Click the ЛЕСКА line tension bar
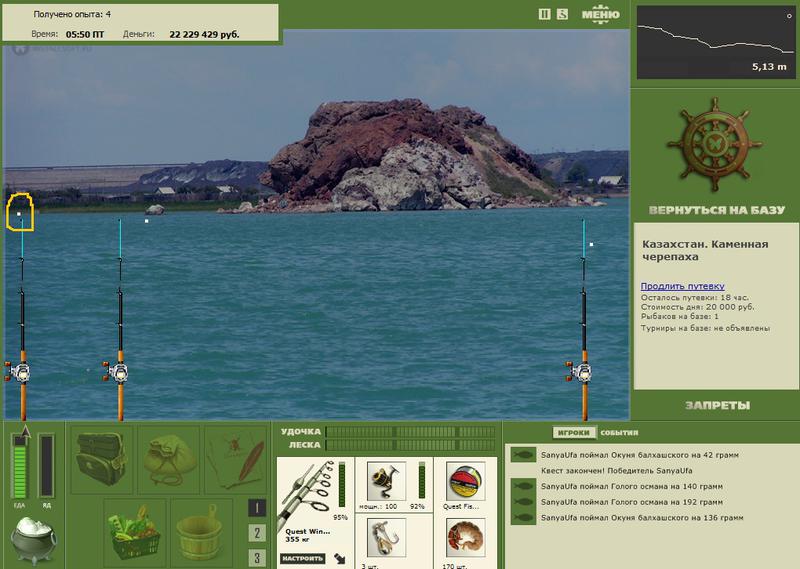800x569 pixels. pyautogui.click(x=410, y=445)
